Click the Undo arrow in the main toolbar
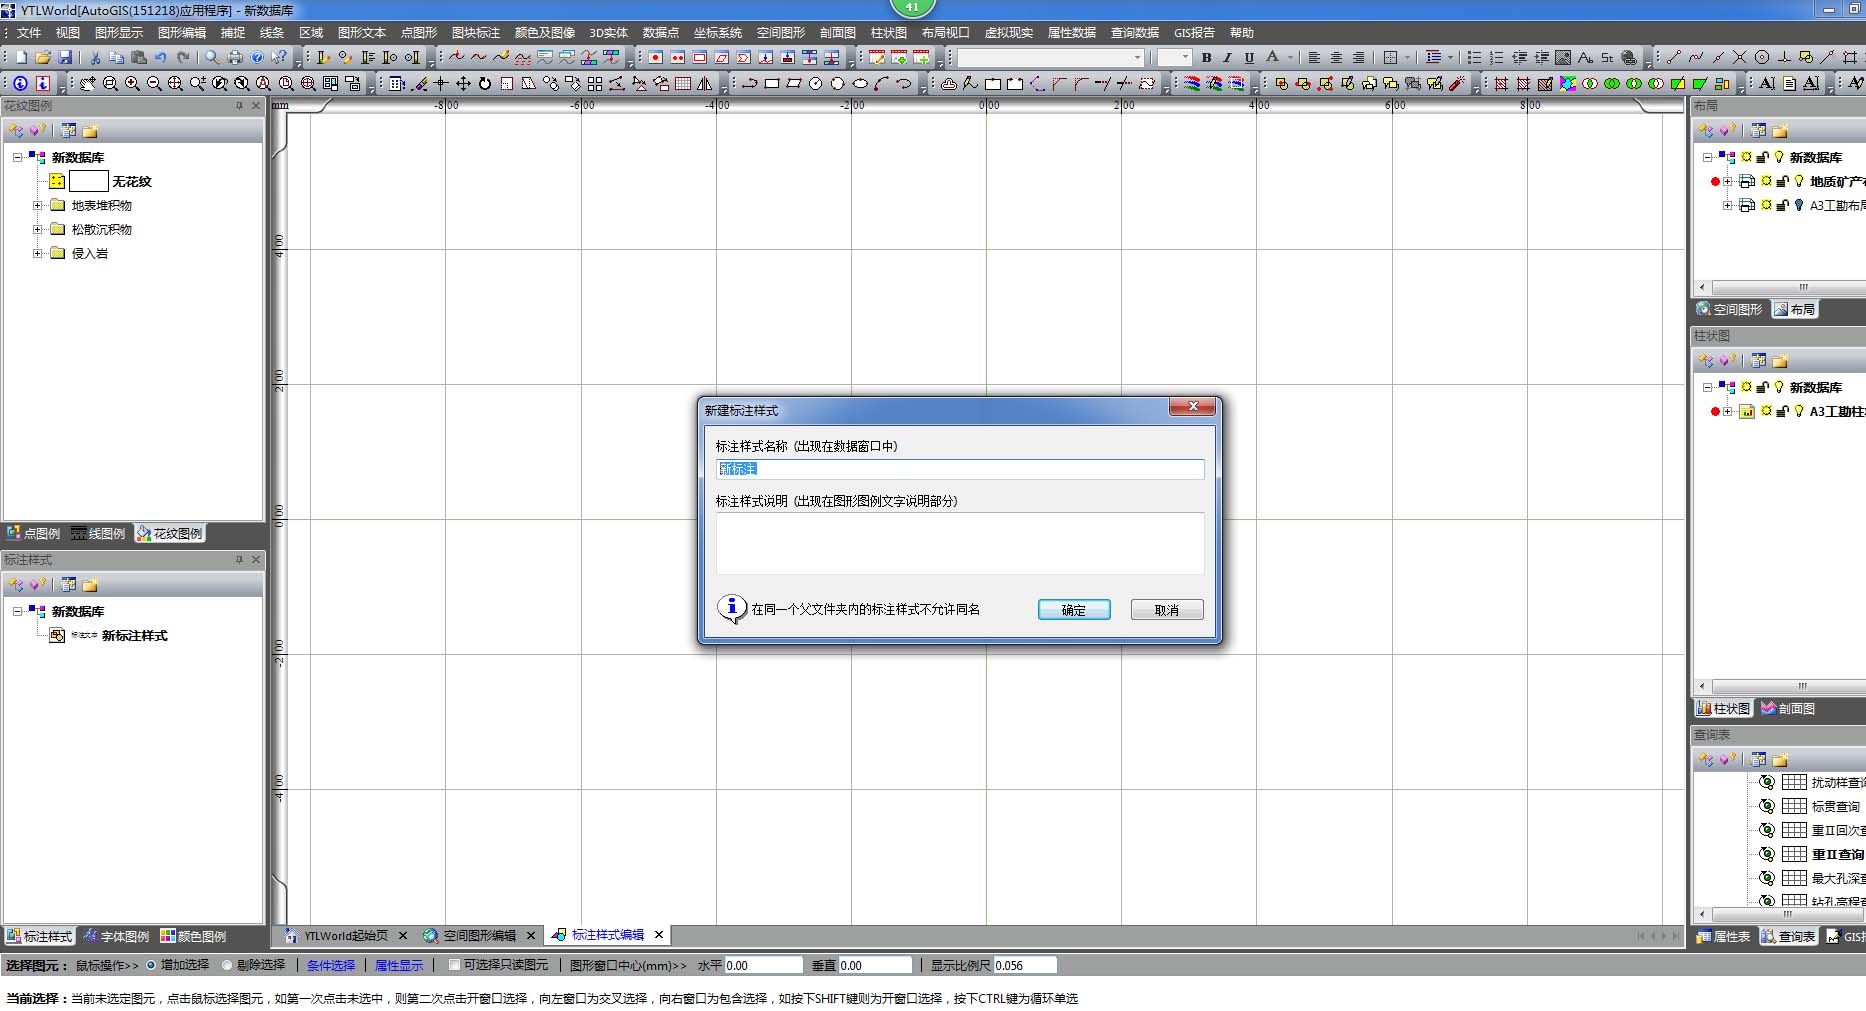Viewport: 1866px width, 1011px height. point(161,58)
